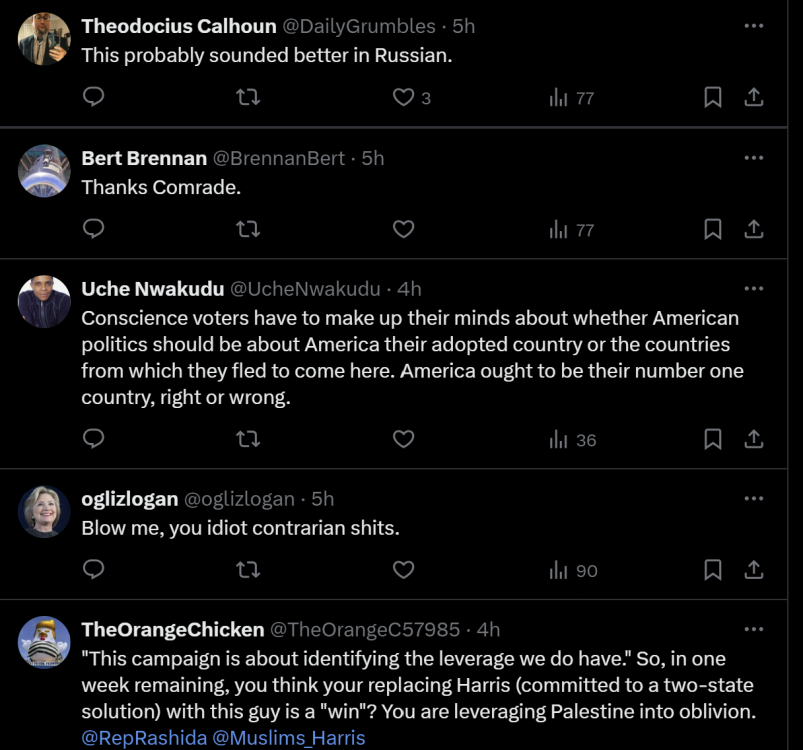
Task: Reply to oglizlogan's tweet
Action: tap(93, 570)
